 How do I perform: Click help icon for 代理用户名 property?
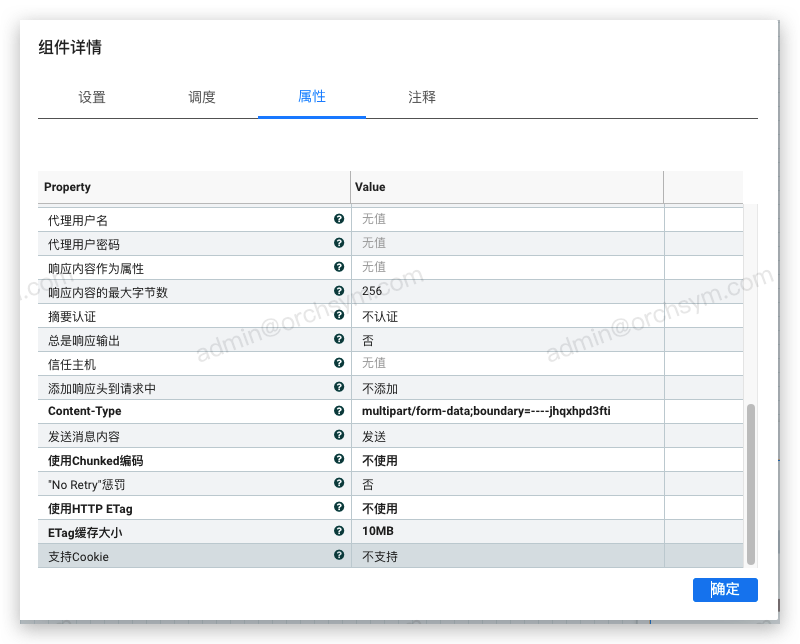[339, 219]
